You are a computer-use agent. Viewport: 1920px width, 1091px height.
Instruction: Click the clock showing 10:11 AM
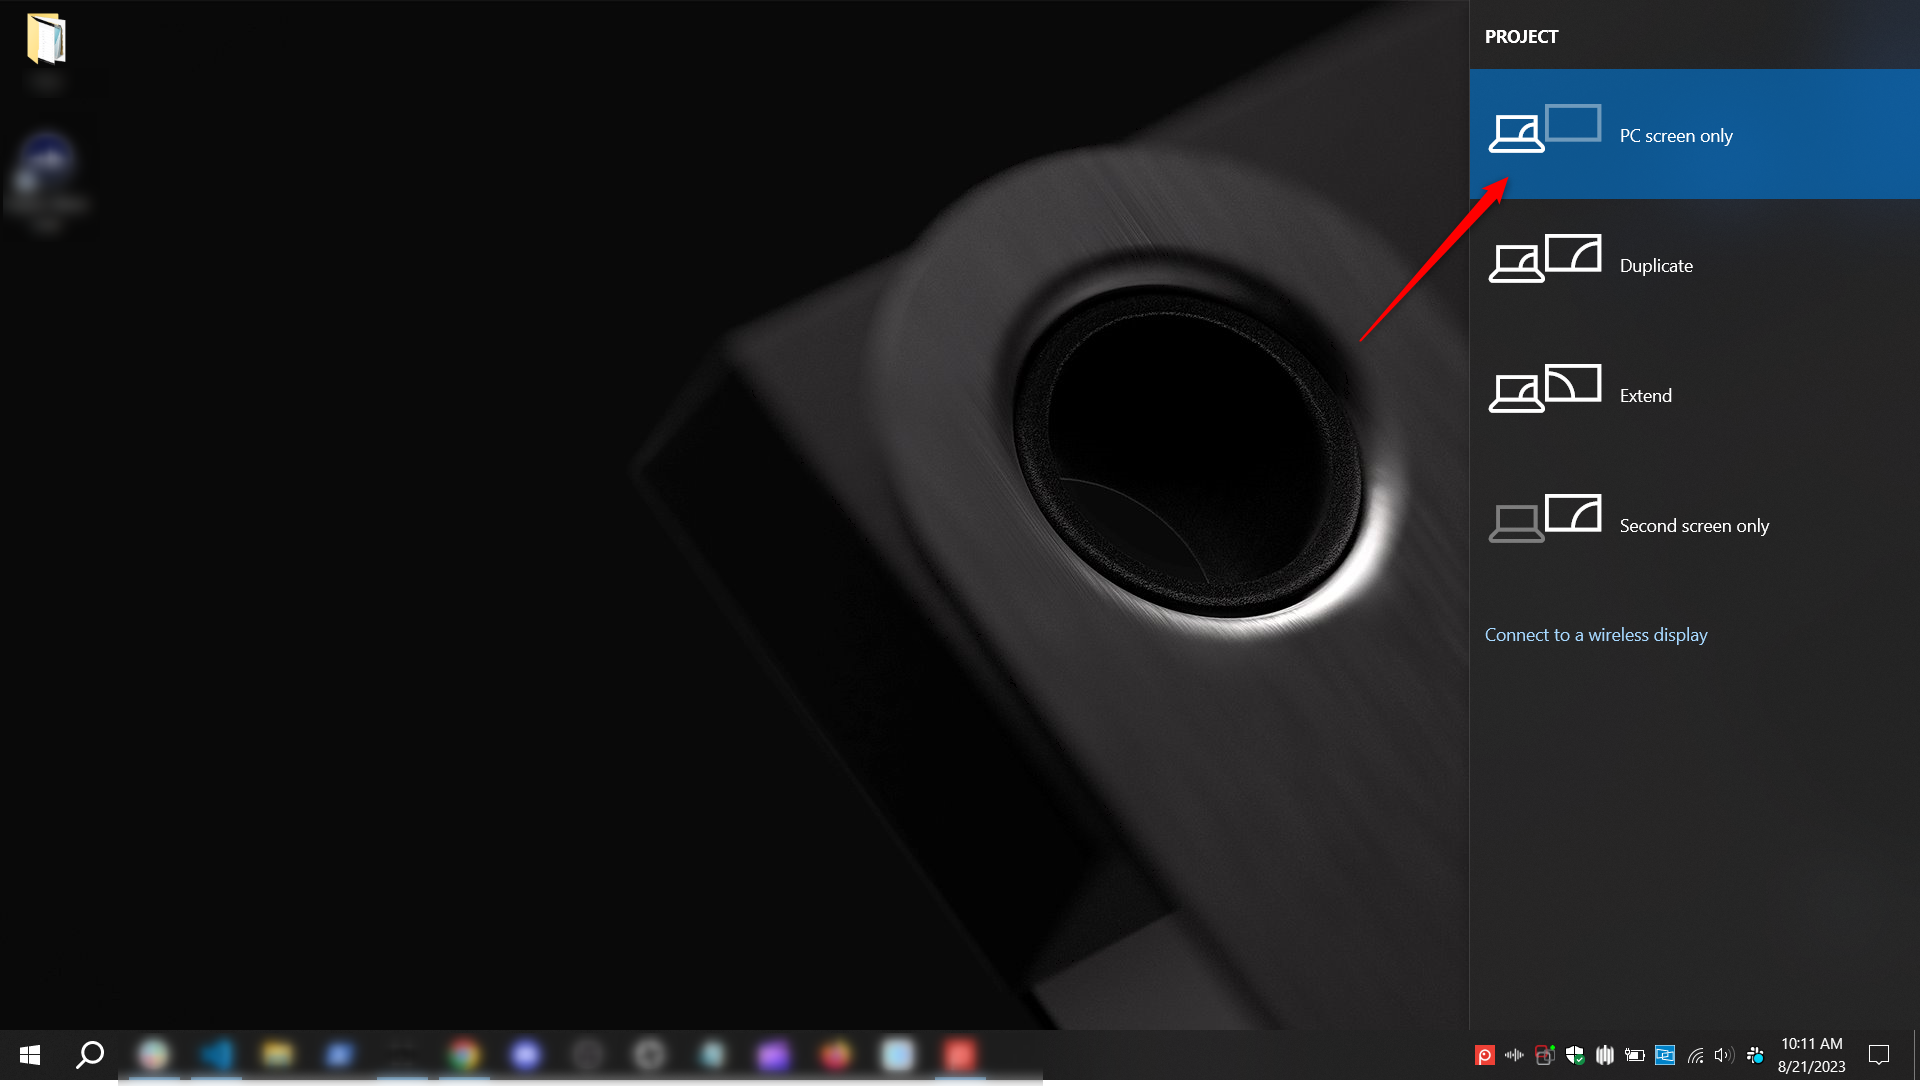click(1811, 1055)
